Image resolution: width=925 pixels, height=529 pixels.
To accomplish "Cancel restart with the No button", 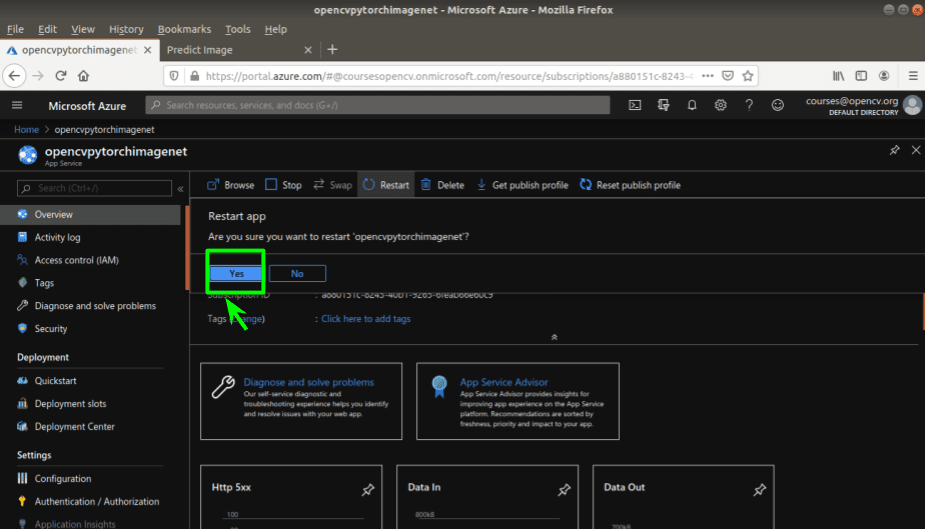I will click(297, 274).
